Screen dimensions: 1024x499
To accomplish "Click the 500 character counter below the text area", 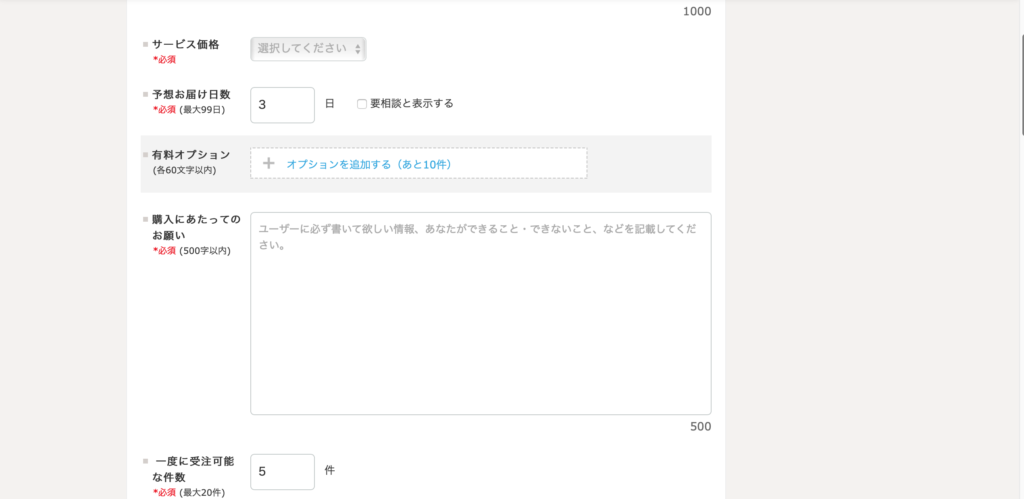I will coord(700,427).
